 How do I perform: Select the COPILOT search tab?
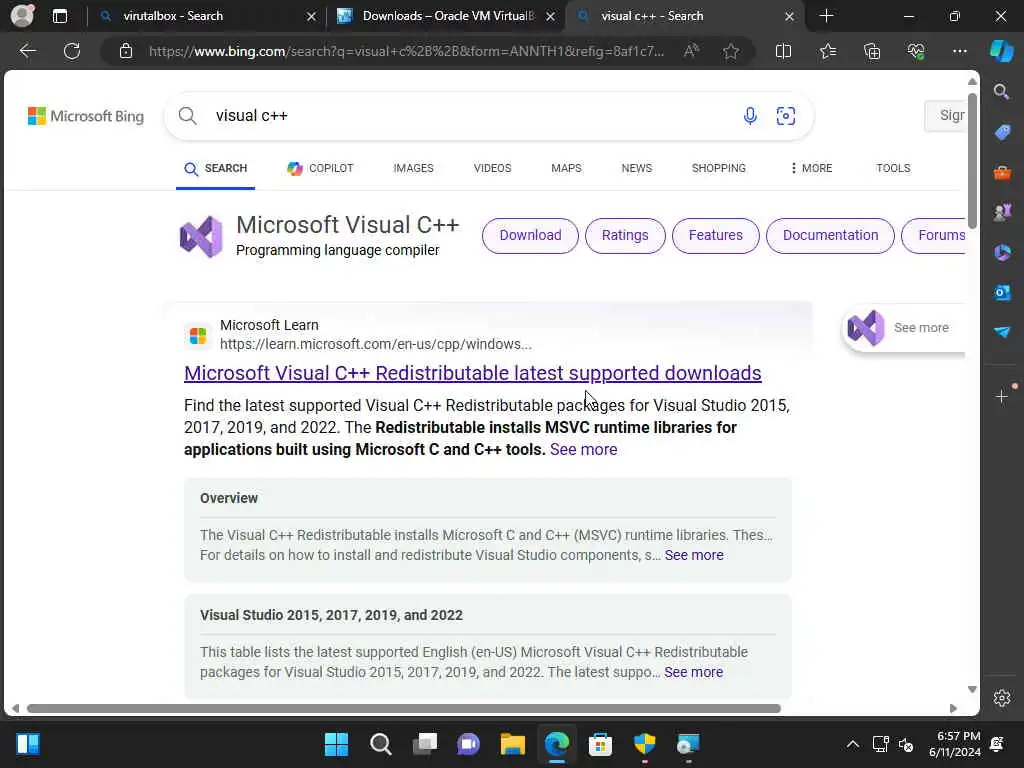[x=320, y=168]
